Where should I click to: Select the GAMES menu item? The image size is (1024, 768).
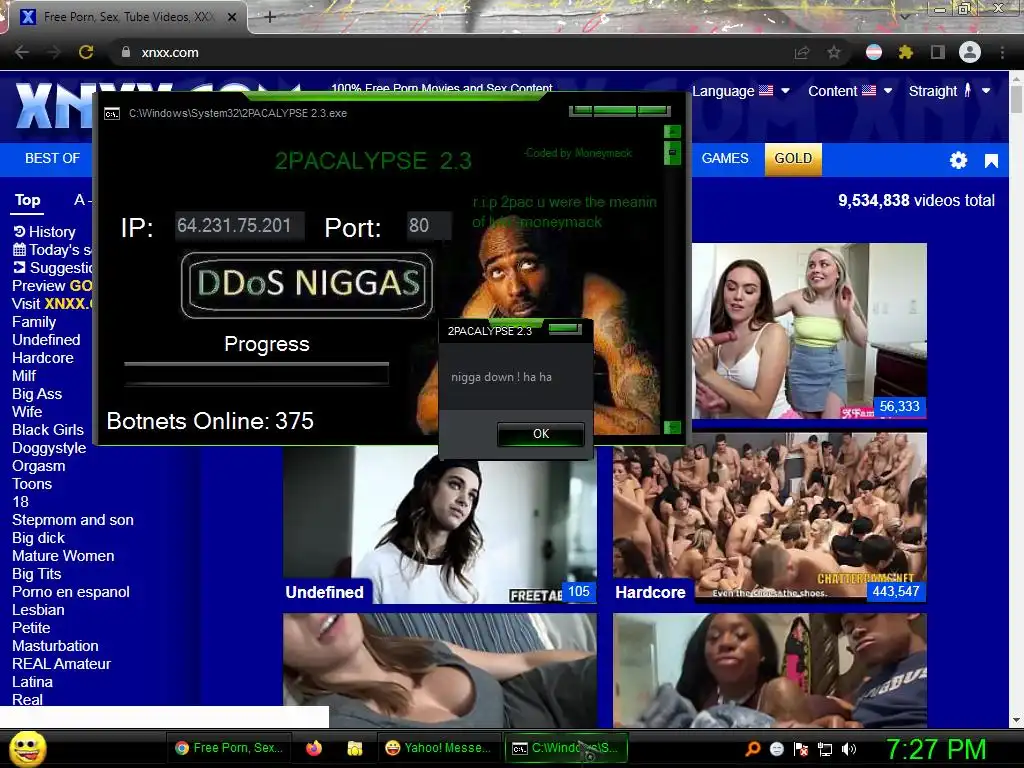725,159
